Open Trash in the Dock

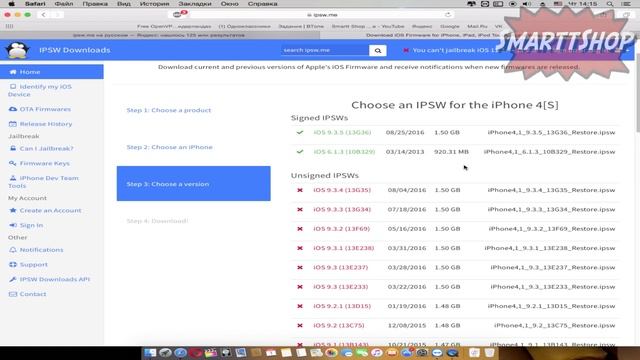(x=489, y=353)
